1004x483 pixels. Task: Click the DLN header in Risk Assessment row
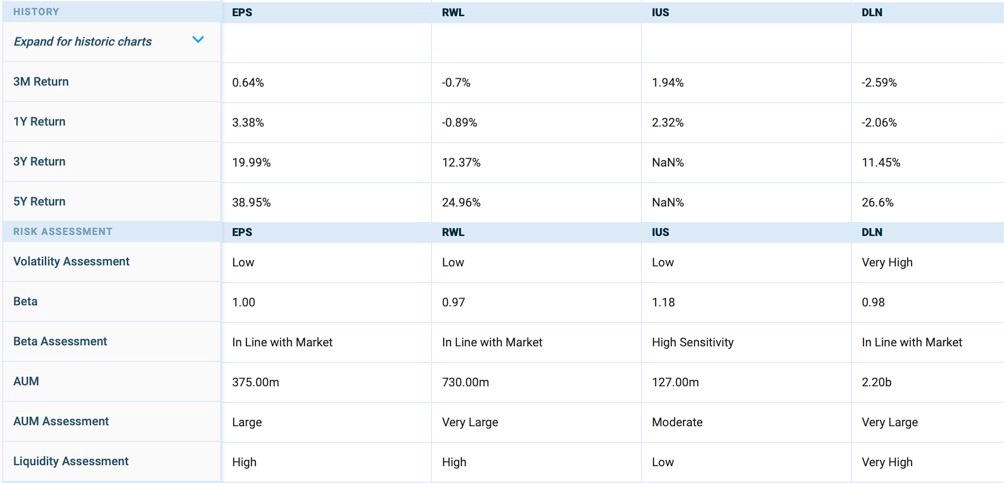pos(872,232)
